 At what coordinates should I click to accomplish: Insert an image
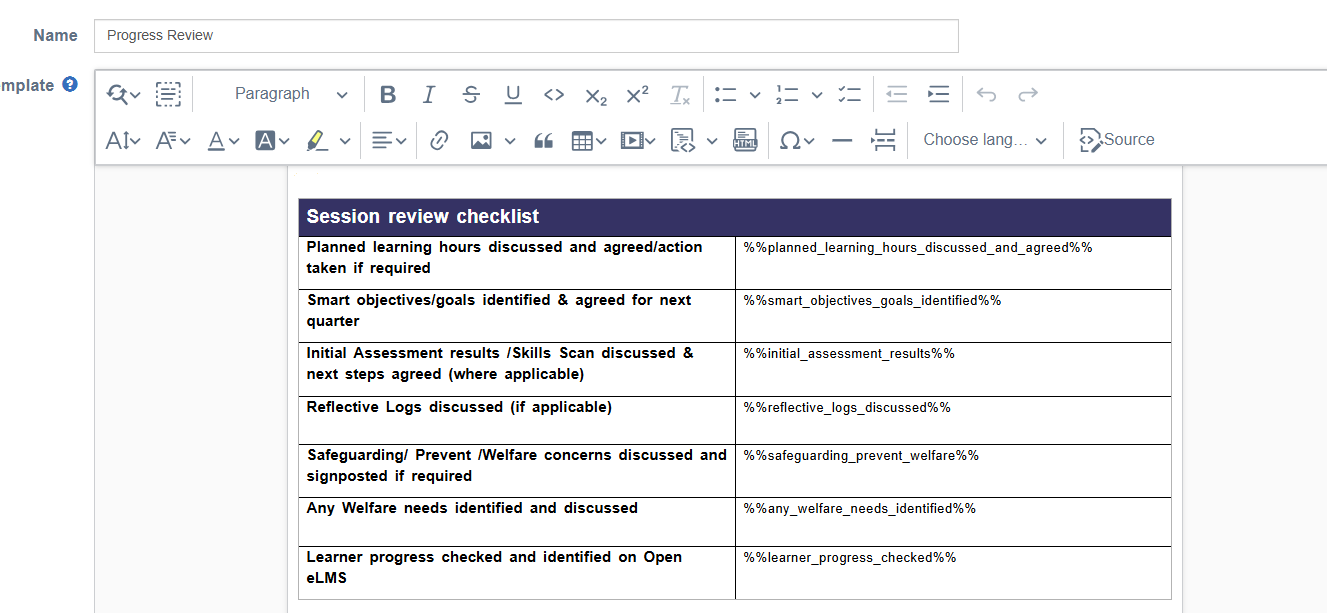click(481, 140)
